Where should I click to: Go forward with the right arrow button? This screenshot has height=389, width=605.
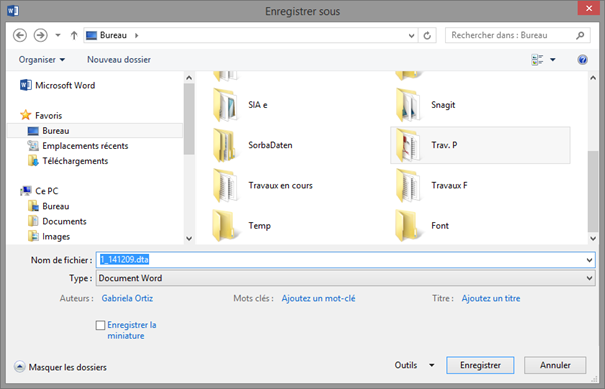tap(41, 36)
